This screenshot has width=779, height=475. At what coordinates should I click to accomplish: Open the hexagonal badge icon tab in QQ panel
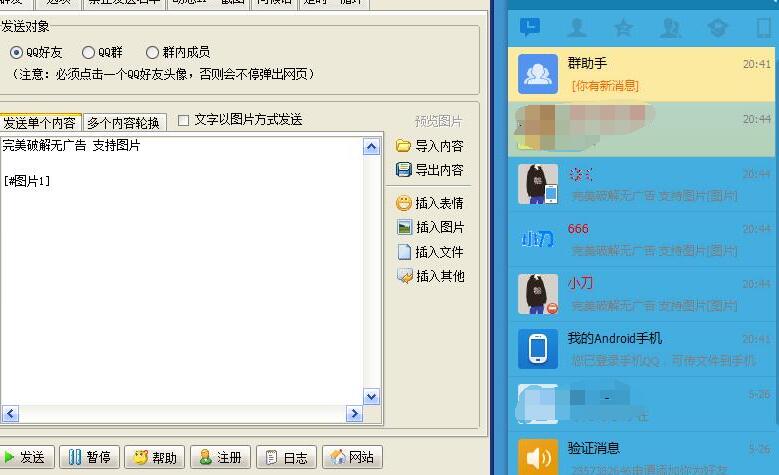(x=717, y=28)
